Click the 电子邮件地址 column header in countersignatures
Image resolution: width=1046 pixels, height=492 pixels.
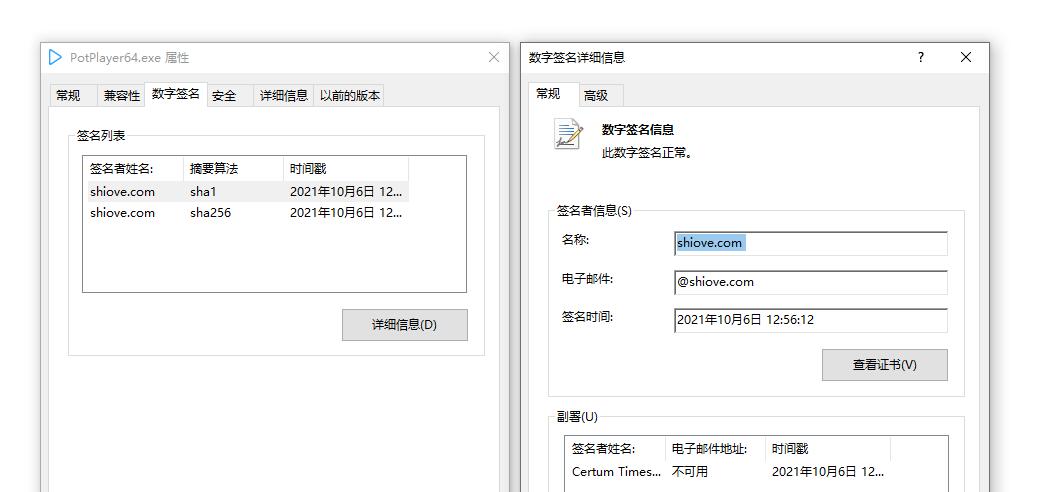tap(715, 449)
